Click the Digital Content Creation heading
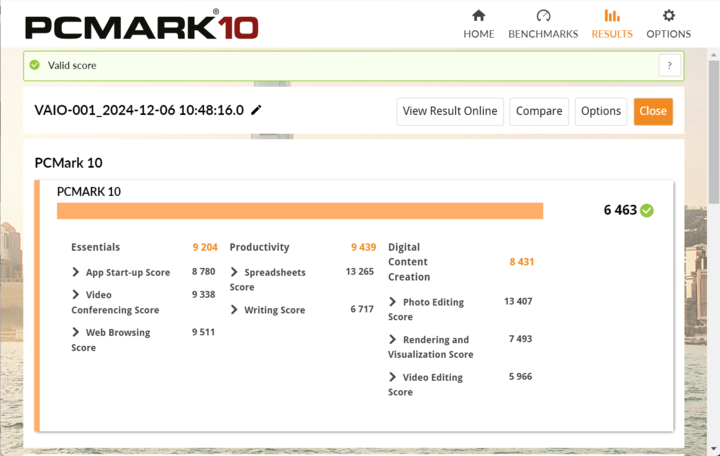720x456 pixels. tap(409, 262)
